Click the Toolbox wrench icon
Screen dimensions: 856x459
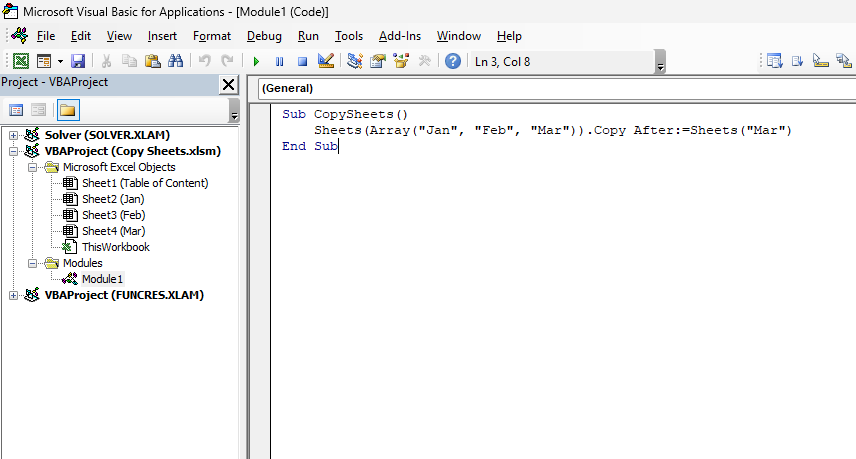[x=424, y=61]
